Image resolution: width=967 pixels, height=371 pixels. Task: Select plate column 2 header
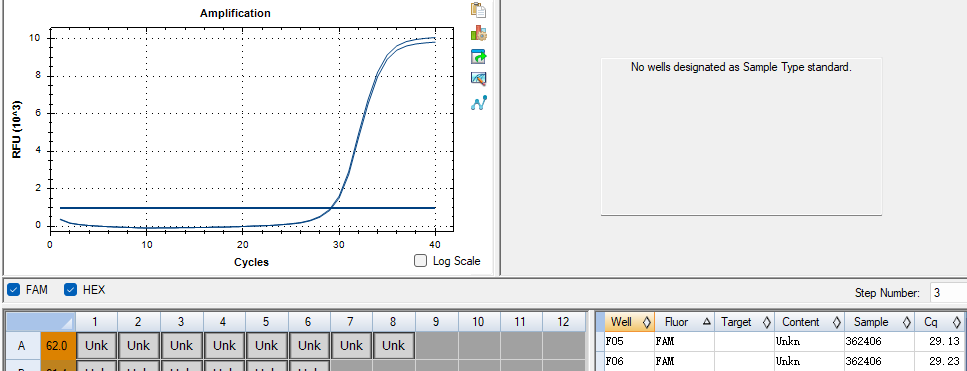139,322
